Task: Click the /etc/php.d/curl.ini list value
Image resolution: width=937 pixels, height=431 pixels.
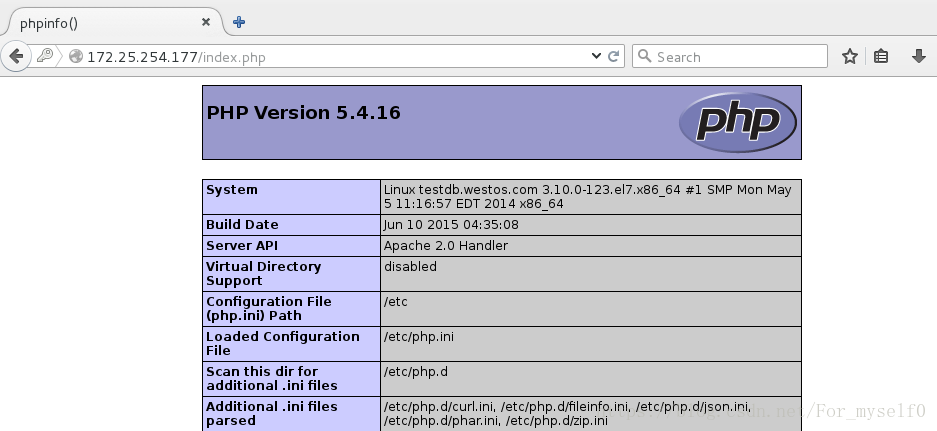Action: pos(567,414)
